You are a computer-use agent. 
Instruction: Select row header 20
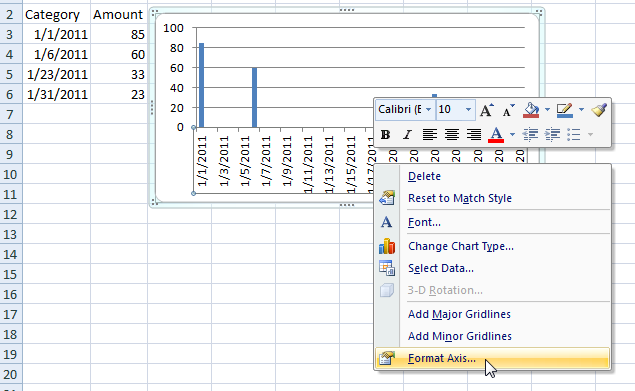click(11, 374)
